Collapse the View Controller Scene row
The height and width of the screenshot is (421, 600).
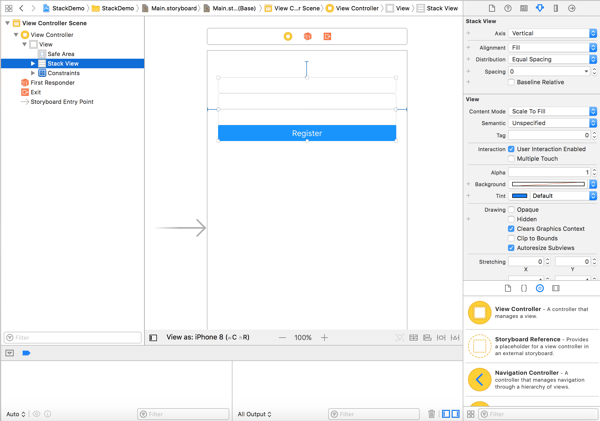[7, 23]
